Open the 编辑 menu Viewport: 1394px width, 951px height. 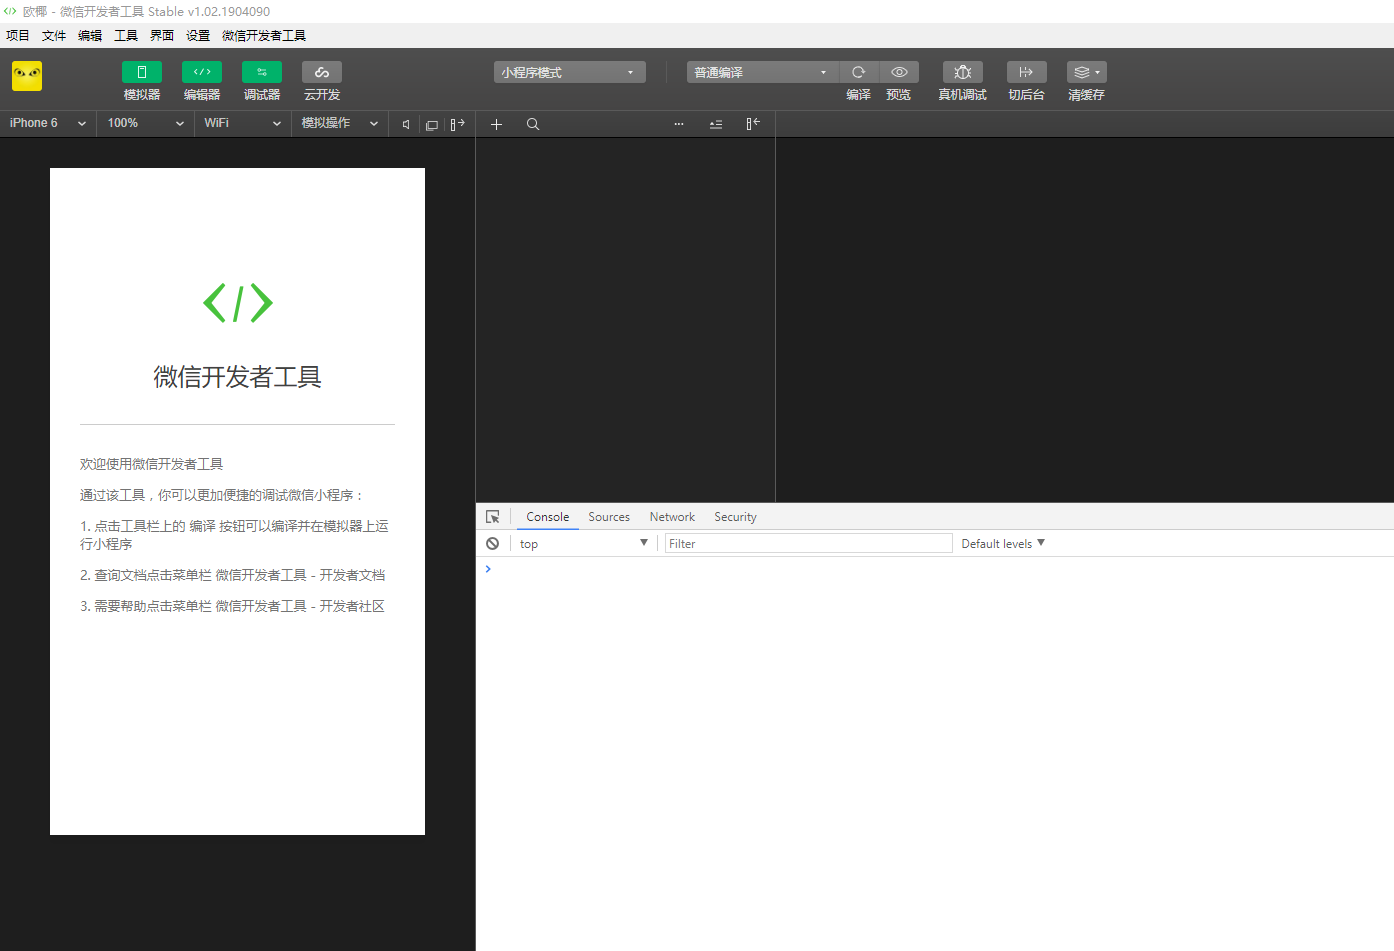click(x=90, y=35)
